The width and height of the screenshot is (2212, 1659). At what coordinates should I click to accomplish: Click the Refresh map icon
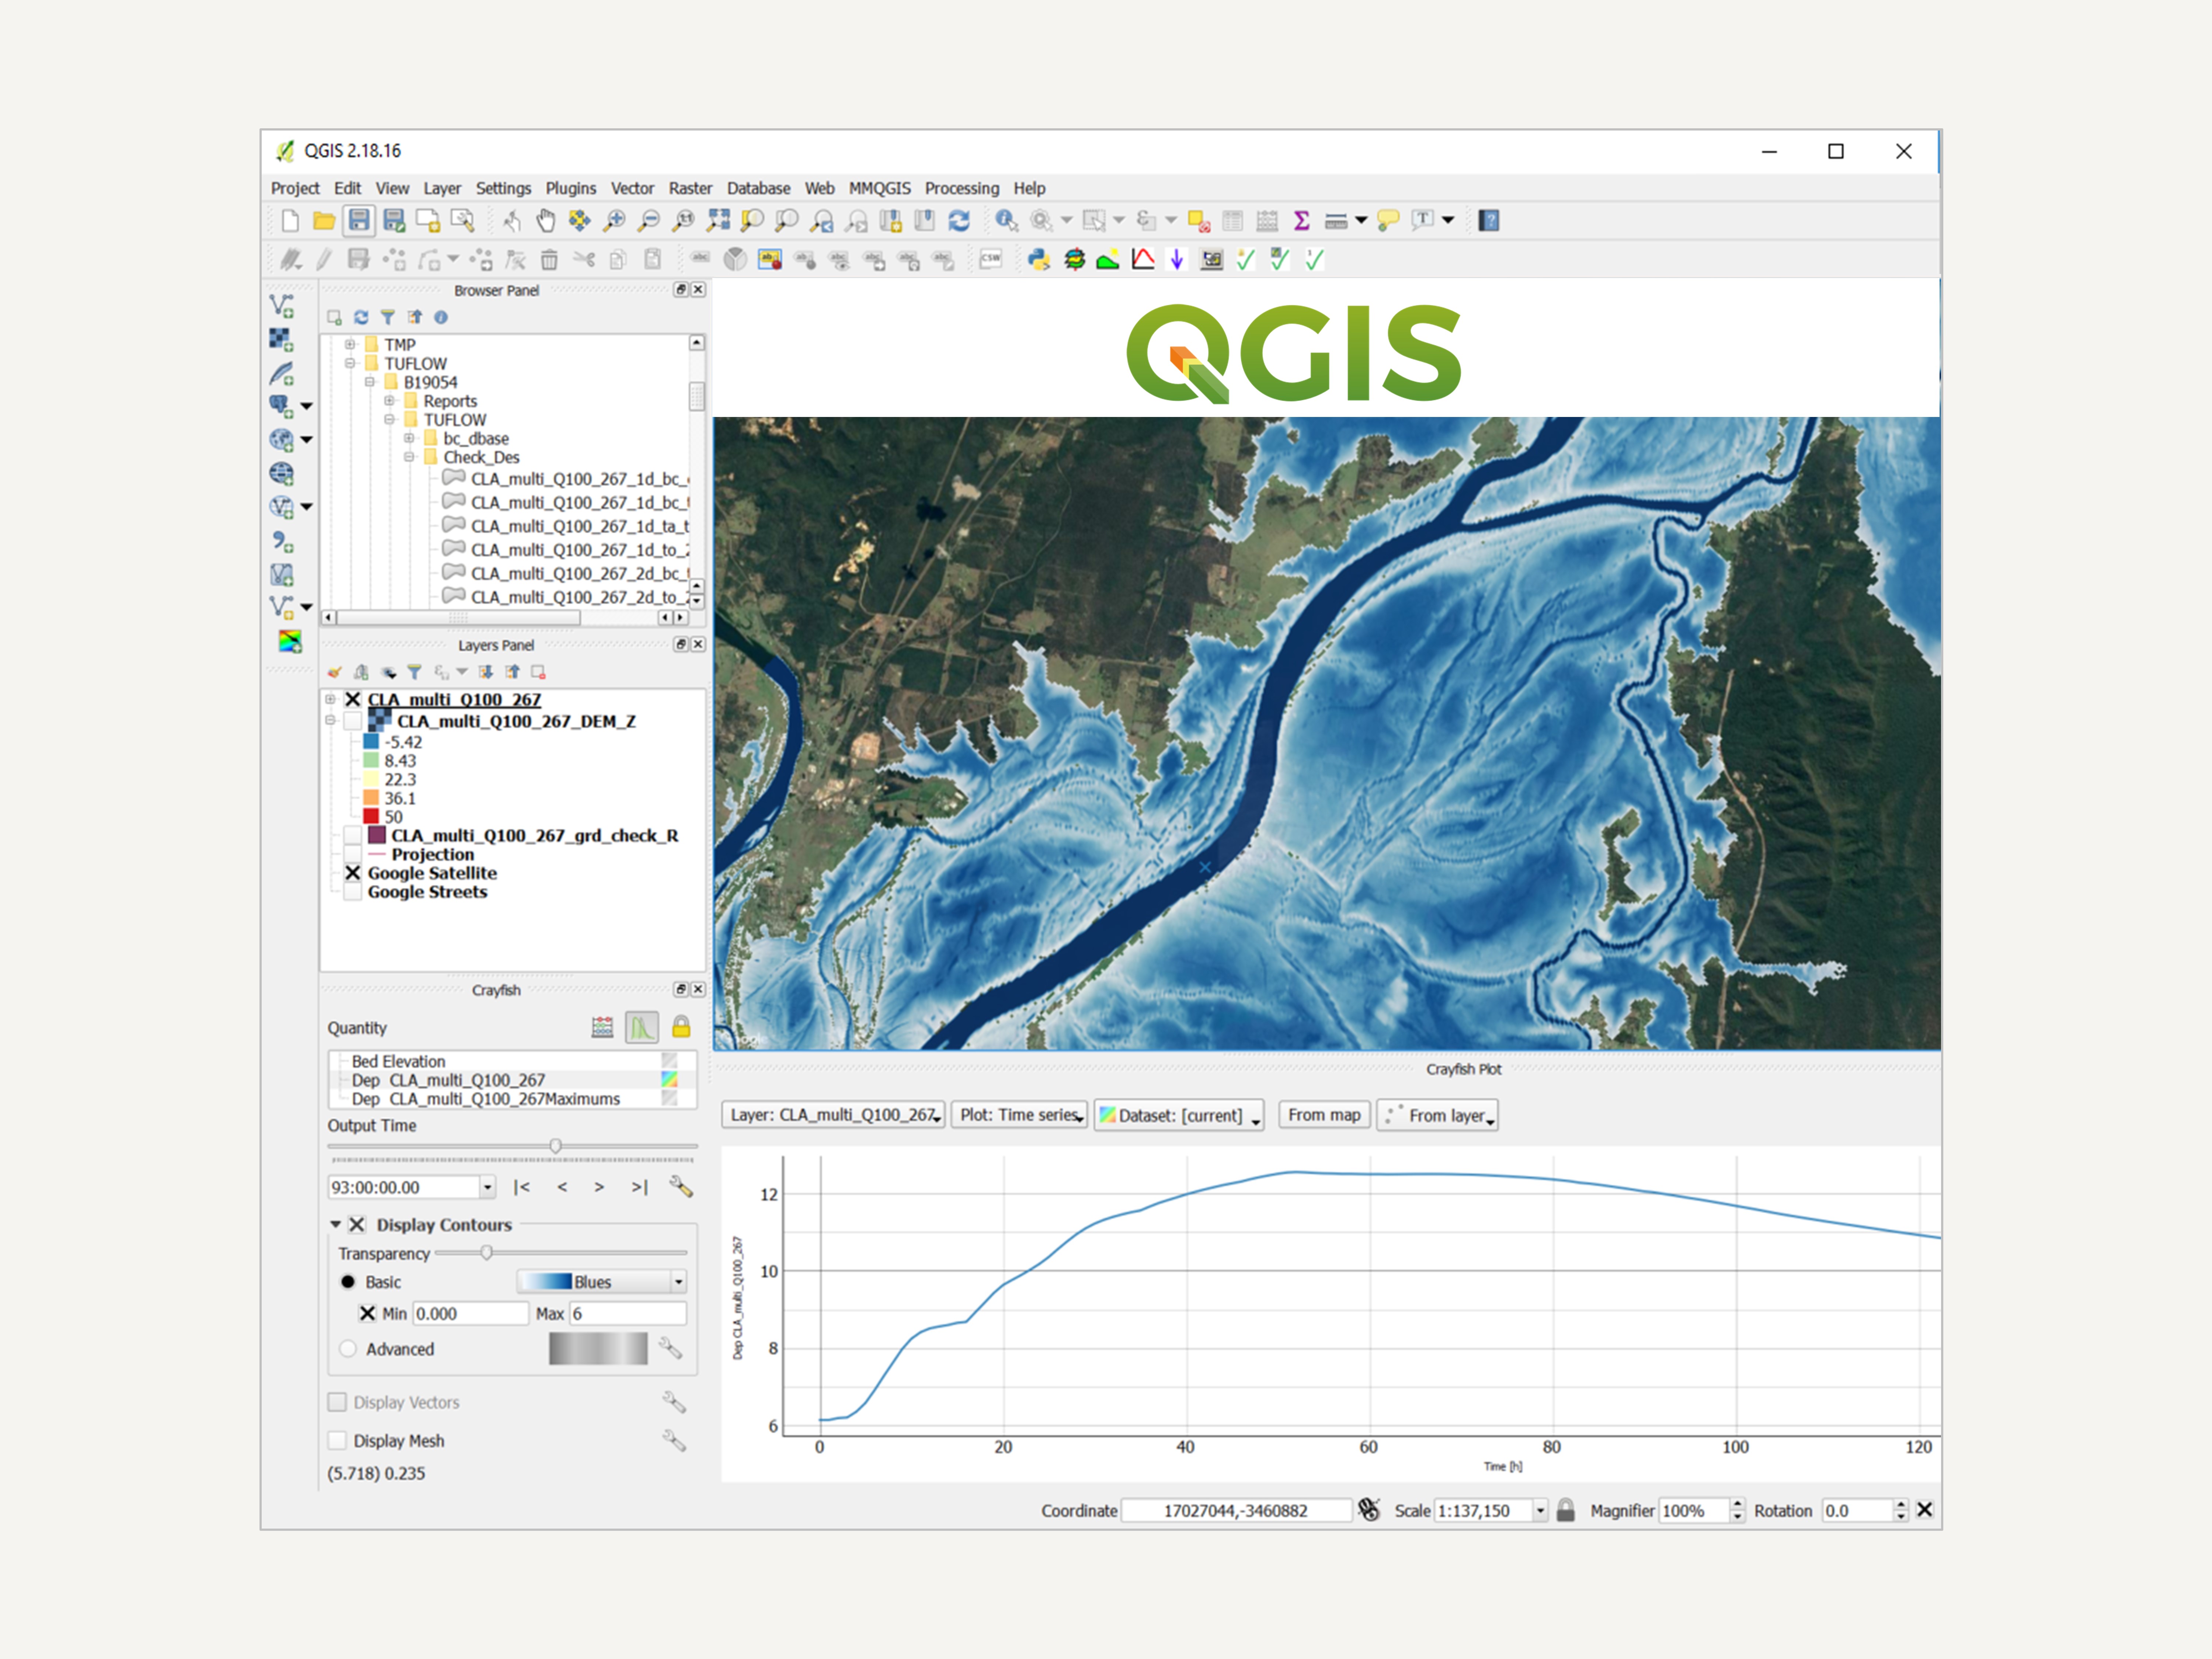tap(959, 220)
